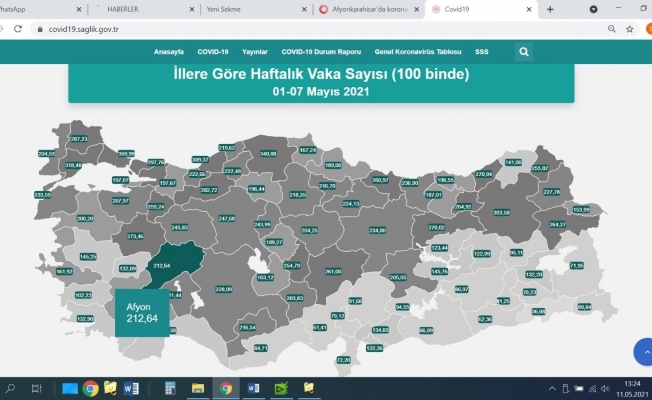Click the search magnifier icon in site navbar
The image size is (652, 400).
[x=524, y=51]
